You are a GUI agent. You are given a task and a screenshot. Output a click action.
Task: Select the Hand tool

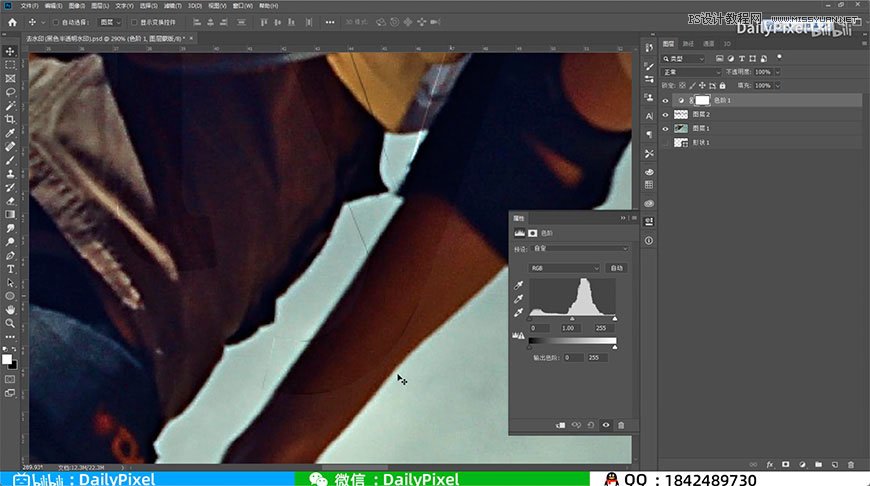pos(10,310)
